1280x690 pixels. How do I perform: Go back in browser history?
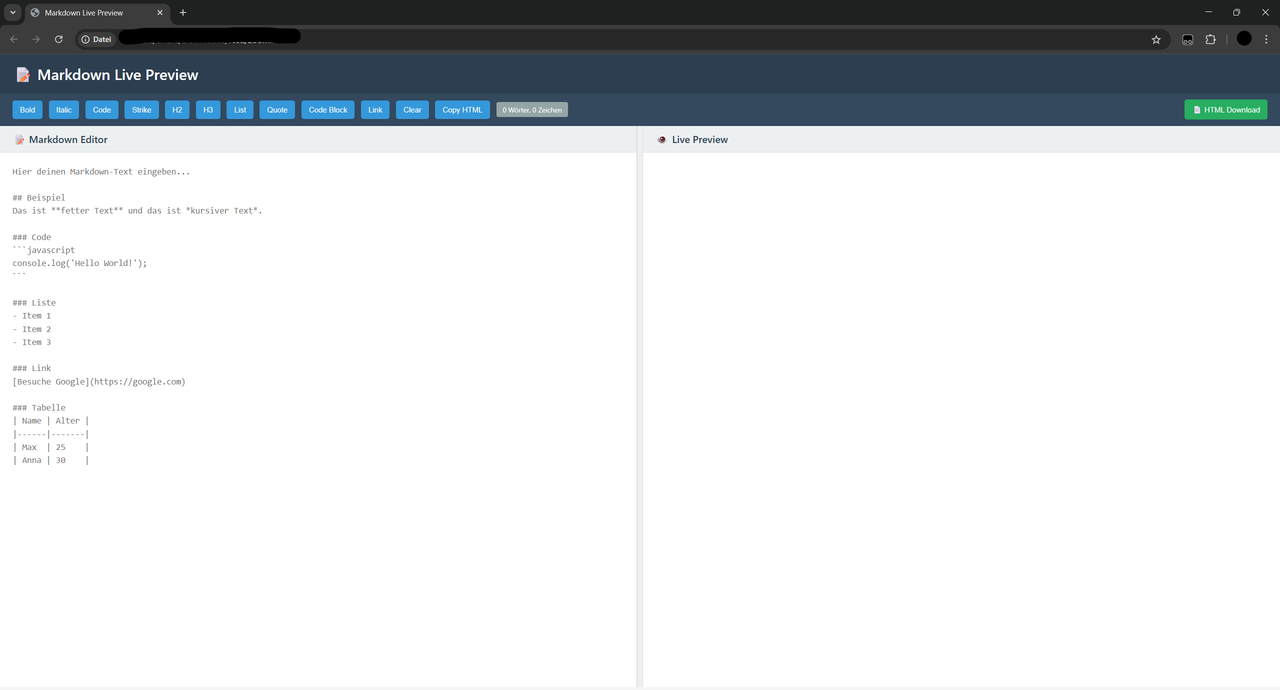14,39
